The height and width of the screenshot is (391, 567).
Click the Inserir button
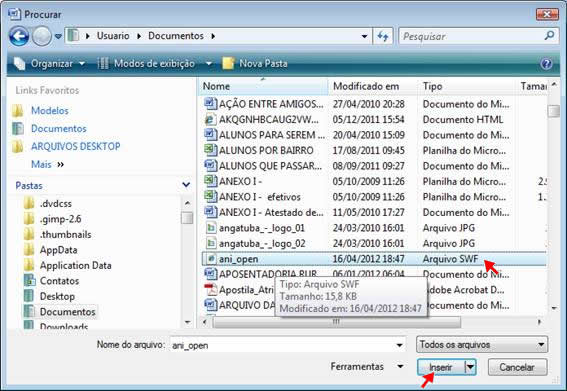point(441,367)
